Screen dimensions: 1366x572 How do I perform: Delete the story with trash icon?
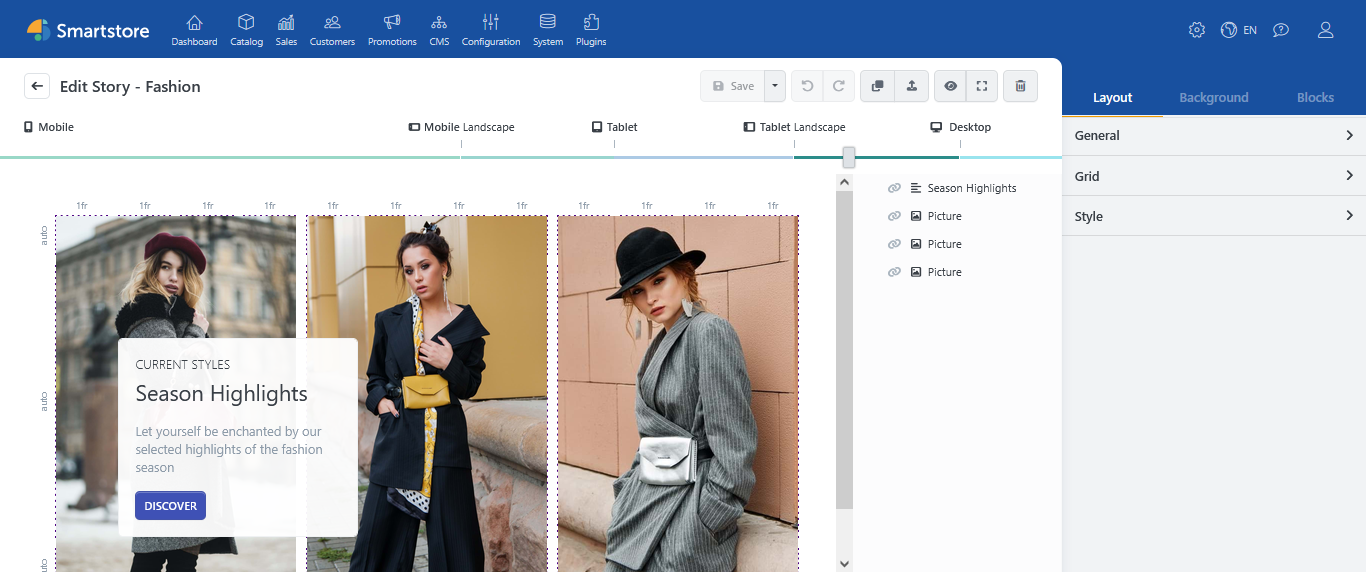(1020, 86)
